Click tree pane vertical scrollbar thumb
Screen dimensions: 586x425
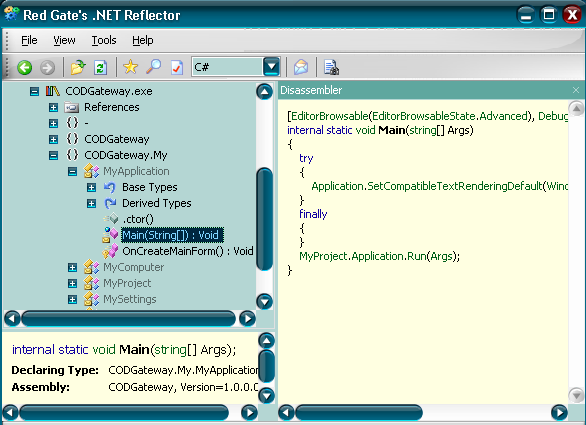point(265,219)
